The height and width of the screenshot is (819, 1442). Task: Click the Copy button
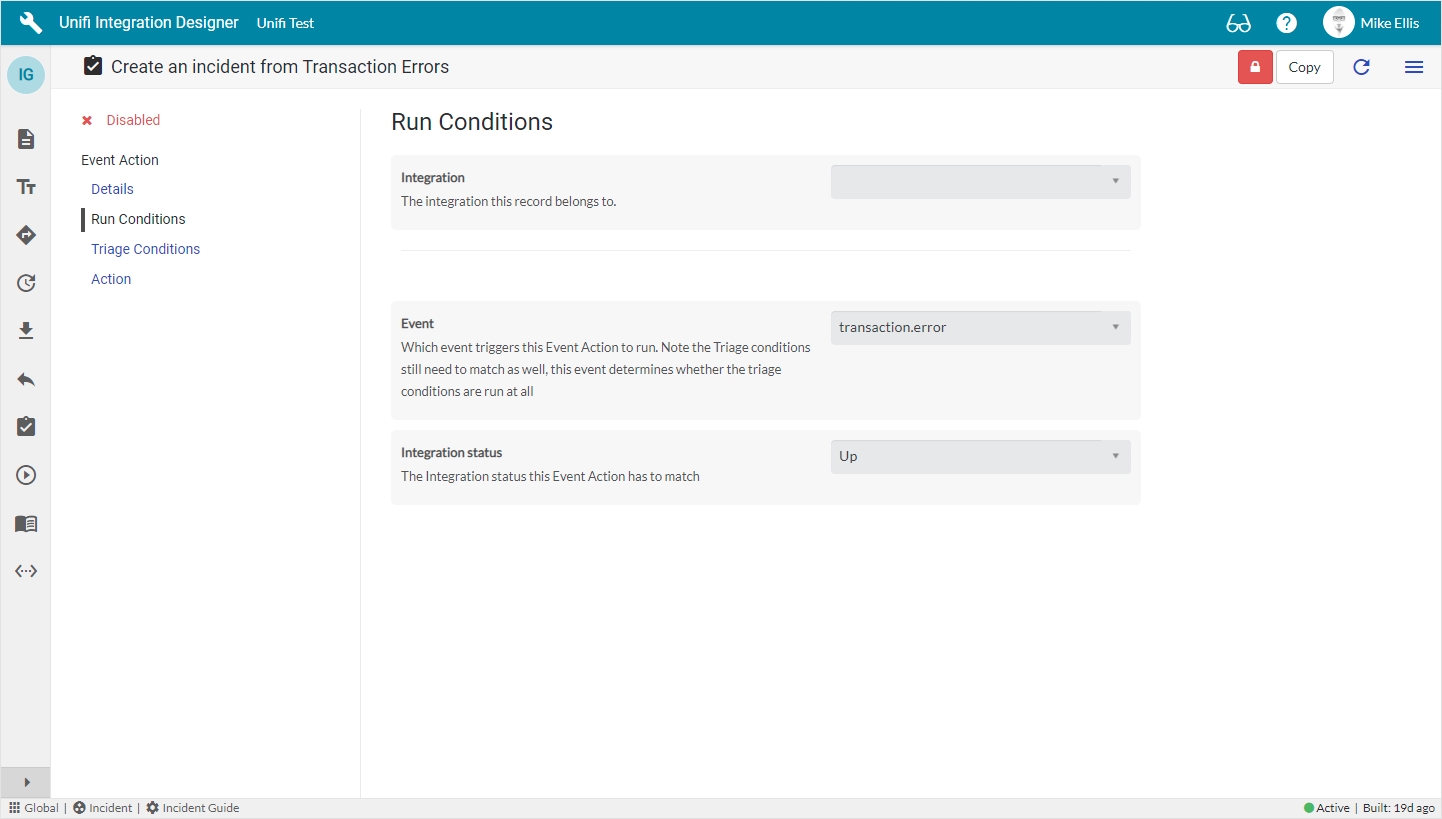click(x=1304, y=67)
